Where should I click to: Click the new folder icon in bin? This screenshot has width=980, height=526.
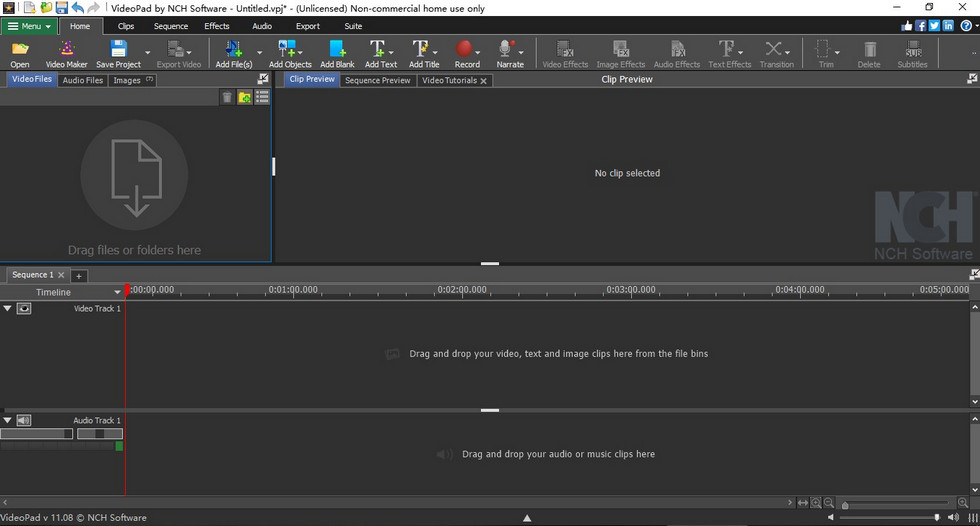(244, 97)
